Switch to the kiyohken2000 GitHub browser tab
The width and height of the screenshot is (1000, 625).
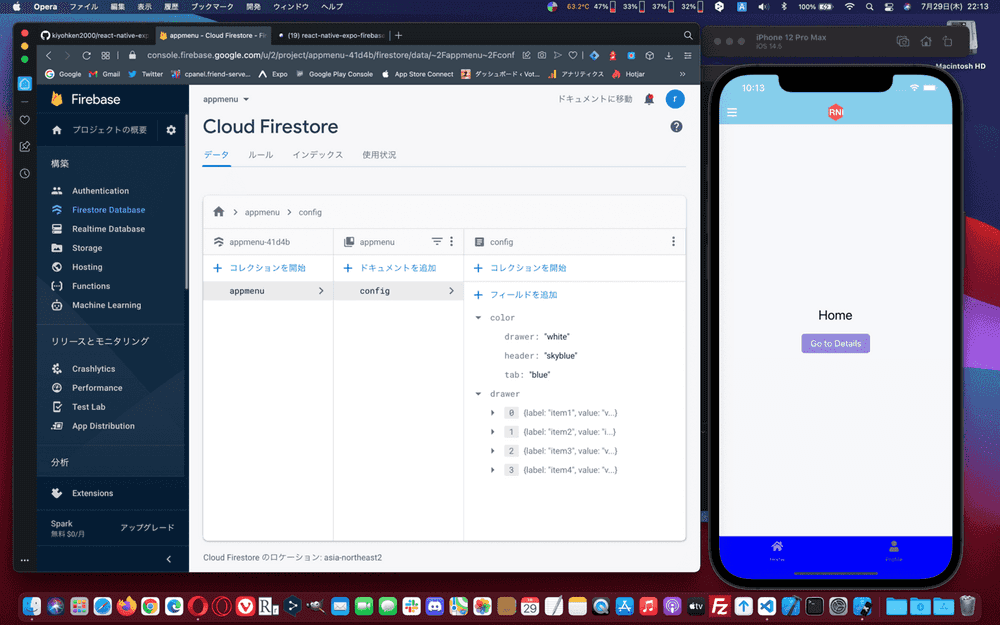coord(94,36)
